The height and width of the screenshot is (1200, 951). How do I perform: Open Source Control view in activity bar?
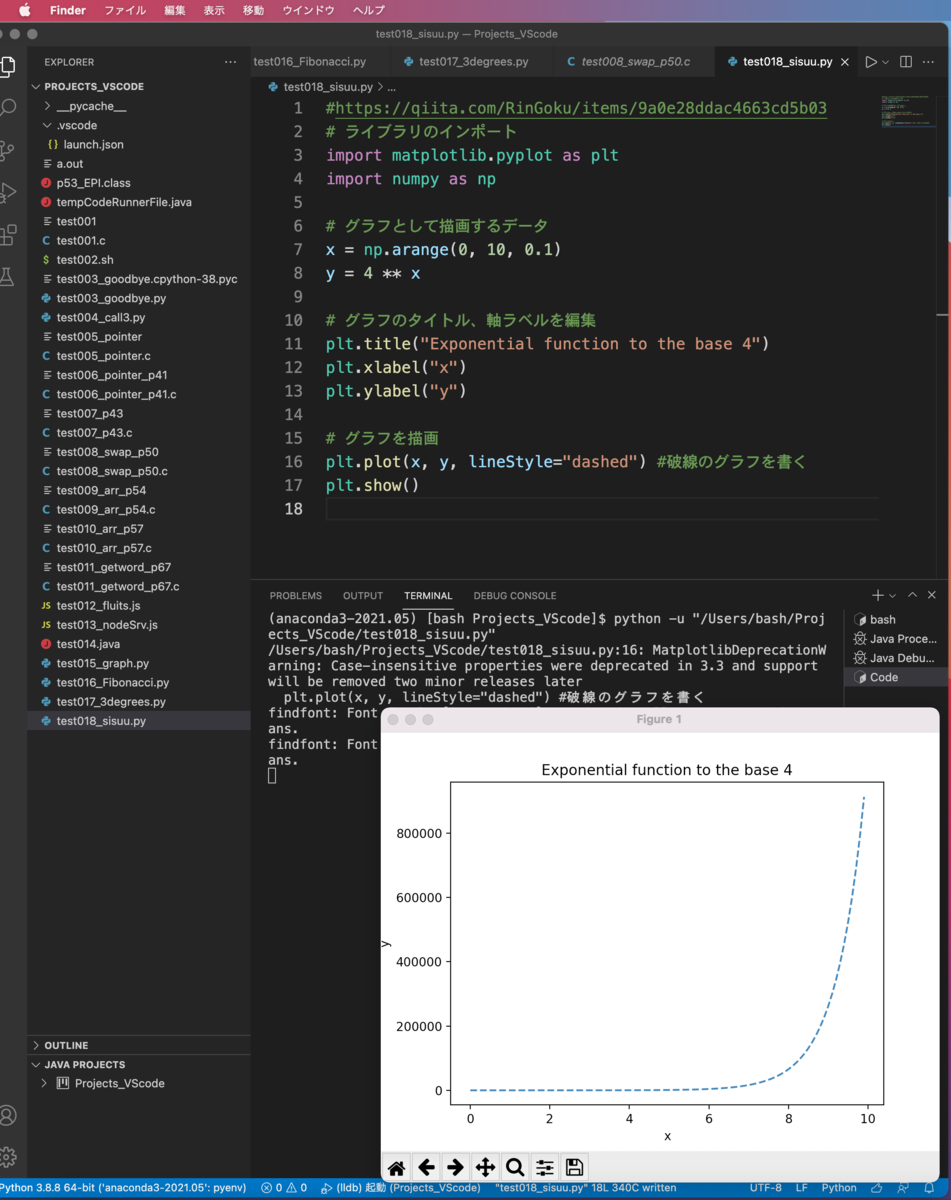pyautogui.click(x=8, y=150)
